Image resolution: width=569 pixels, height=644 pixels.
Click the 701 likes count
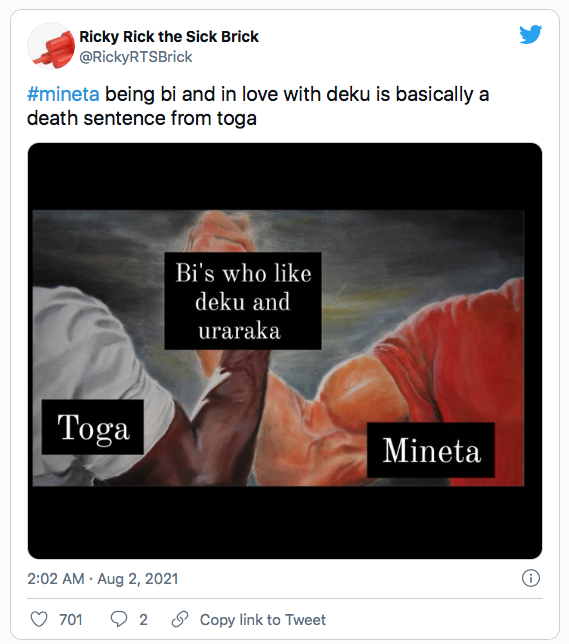coord(71,619)
